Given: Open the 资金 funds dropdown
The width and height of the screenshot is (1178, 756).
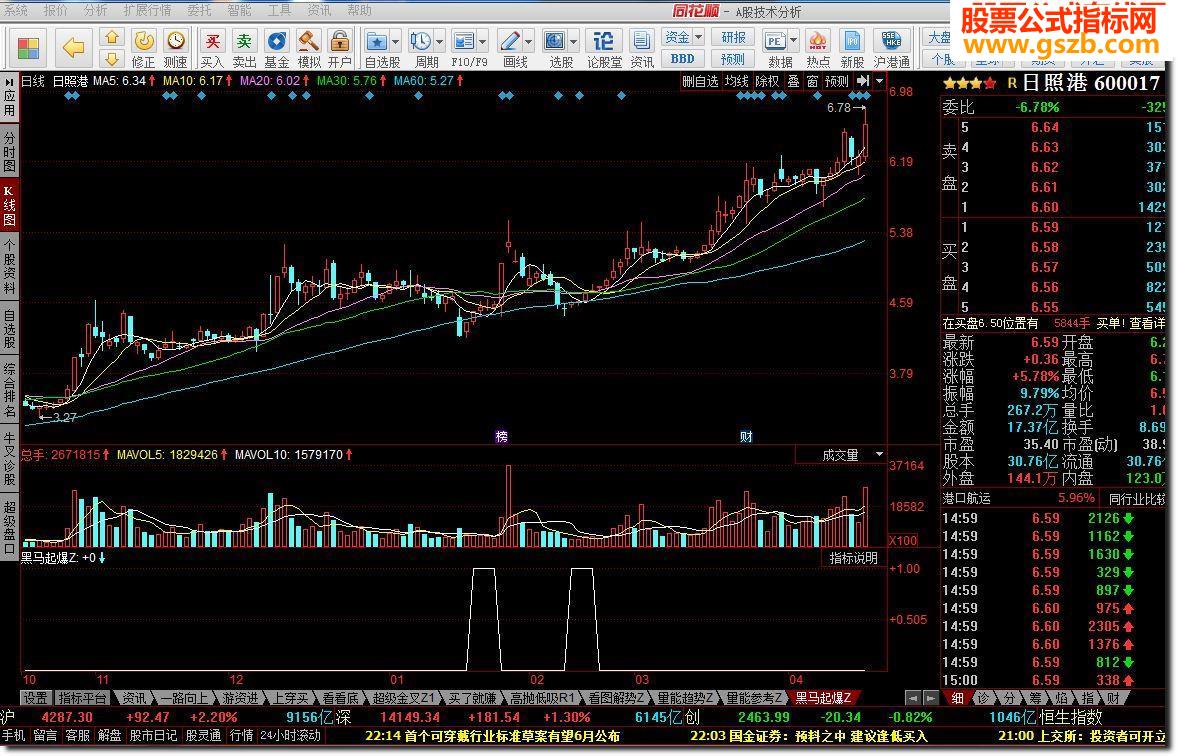Looking at the screenshot, I should 682,38.
